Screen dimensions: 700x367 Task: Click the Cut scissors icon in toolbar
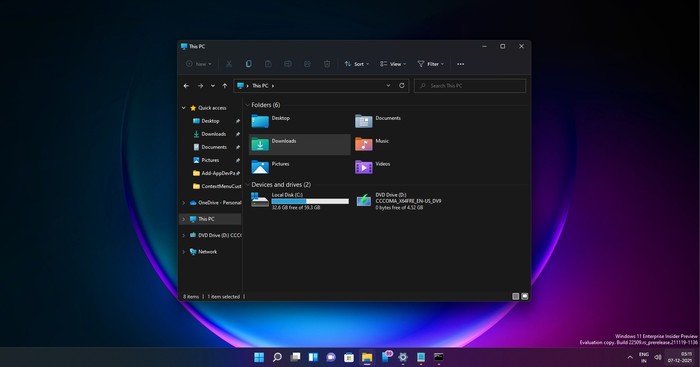(229, 64)
